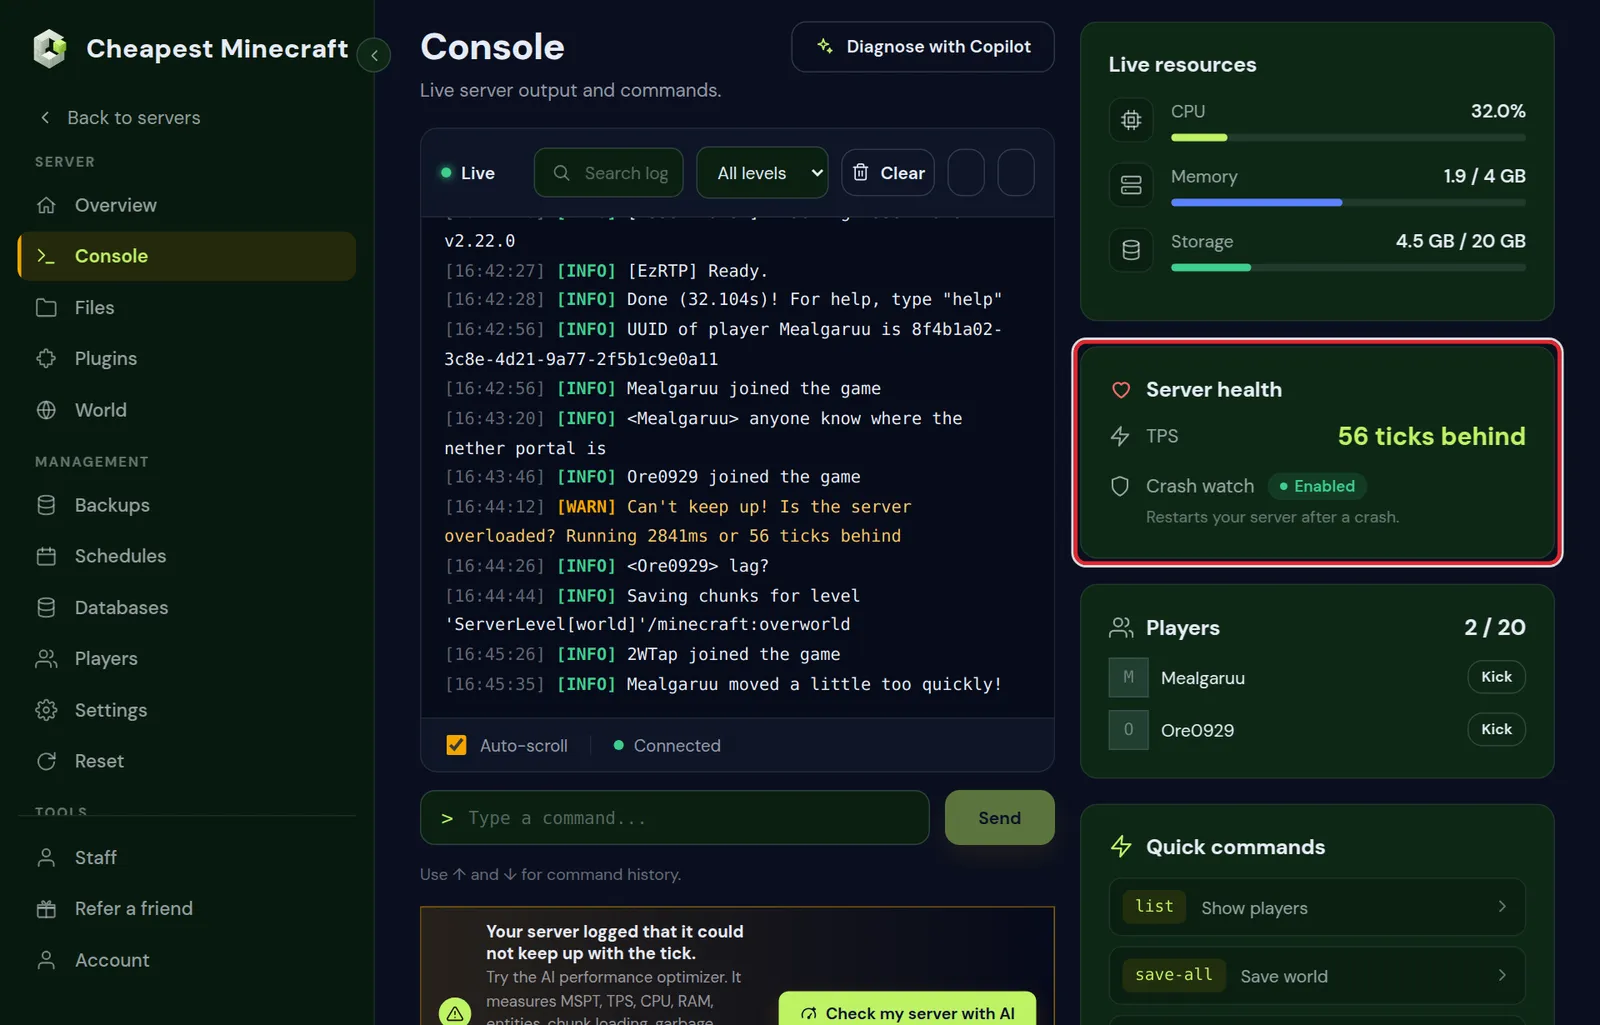
Task: Collapse the sidebar with the chevron button
Action: point(374,55)
